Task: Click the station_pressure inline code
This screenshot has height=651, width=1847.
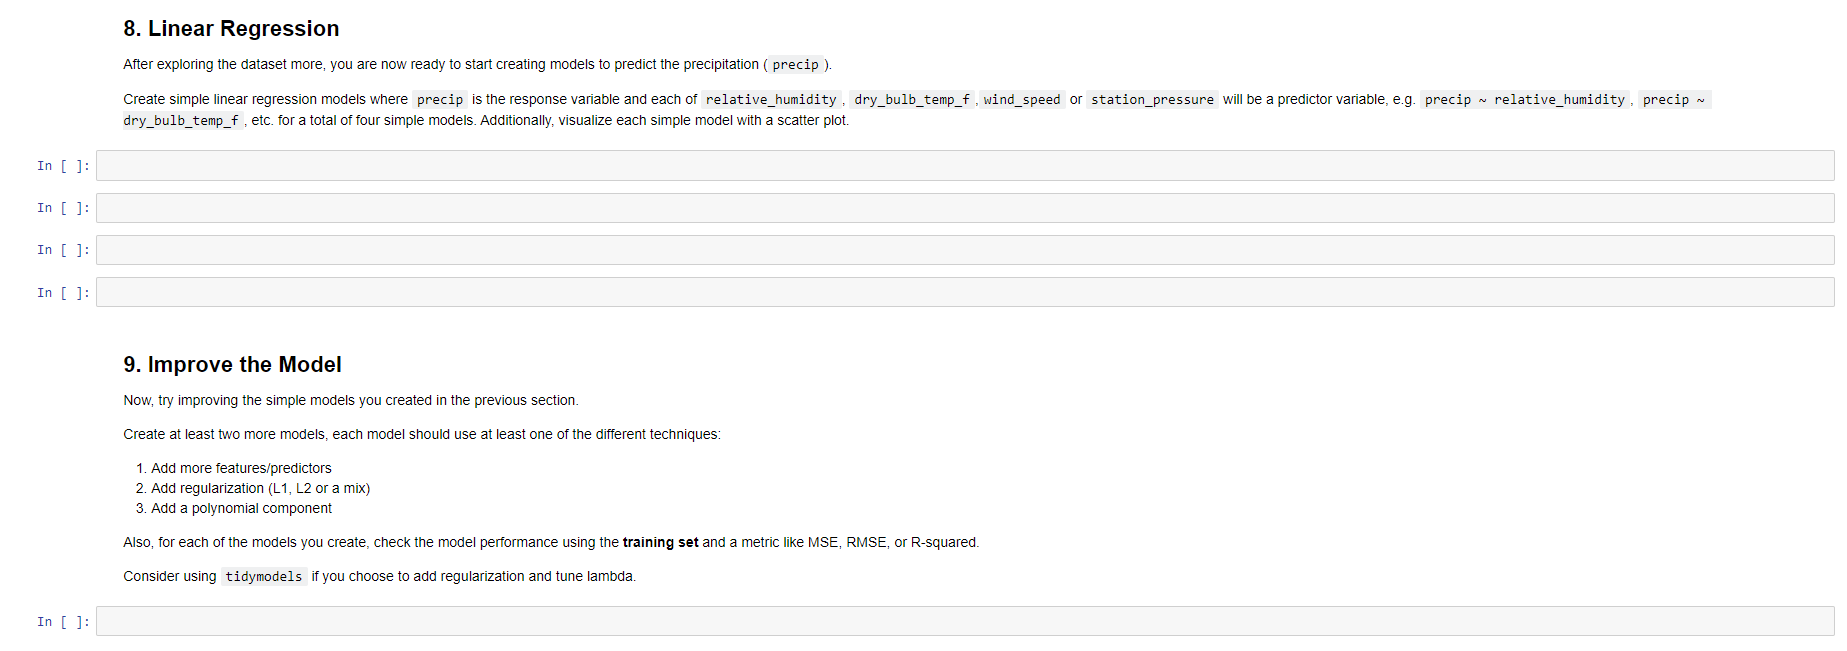Action: coord(1152,99)
